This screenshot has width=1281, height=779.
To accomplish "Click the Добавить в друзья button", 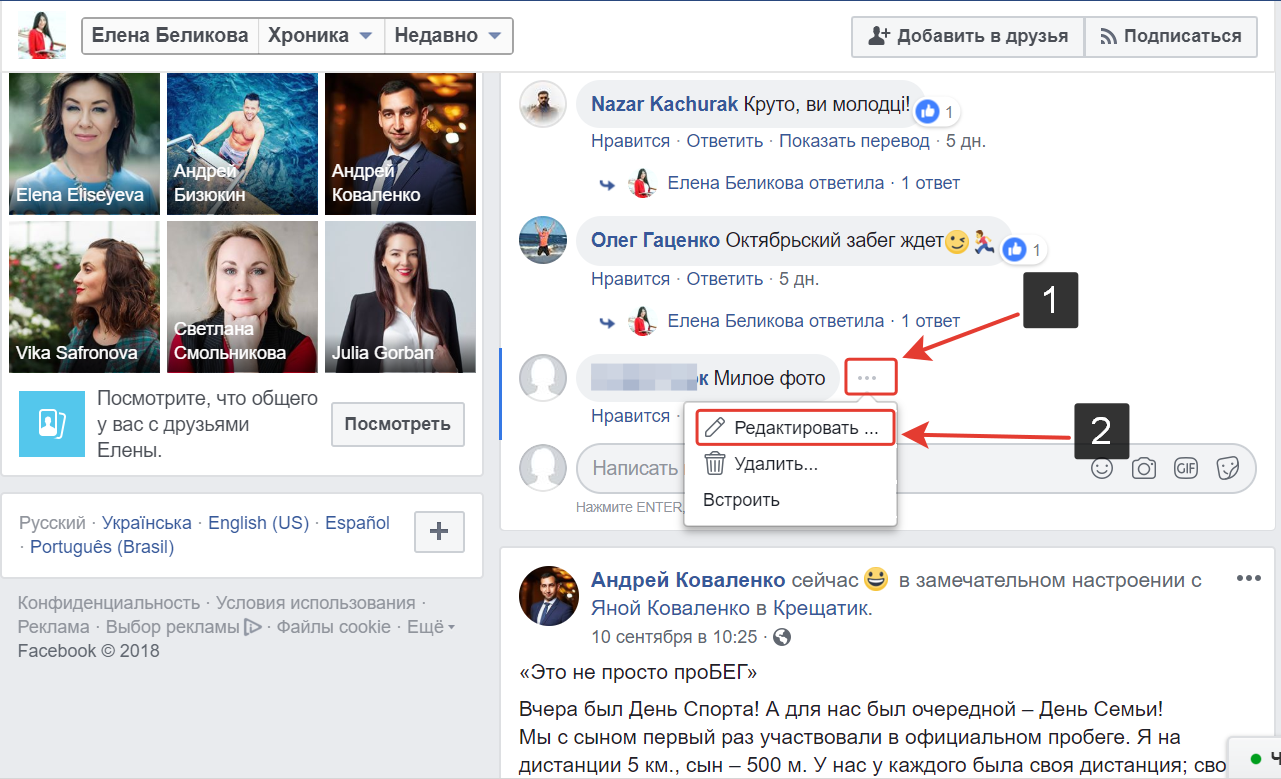I will click(x=966, y=36).
